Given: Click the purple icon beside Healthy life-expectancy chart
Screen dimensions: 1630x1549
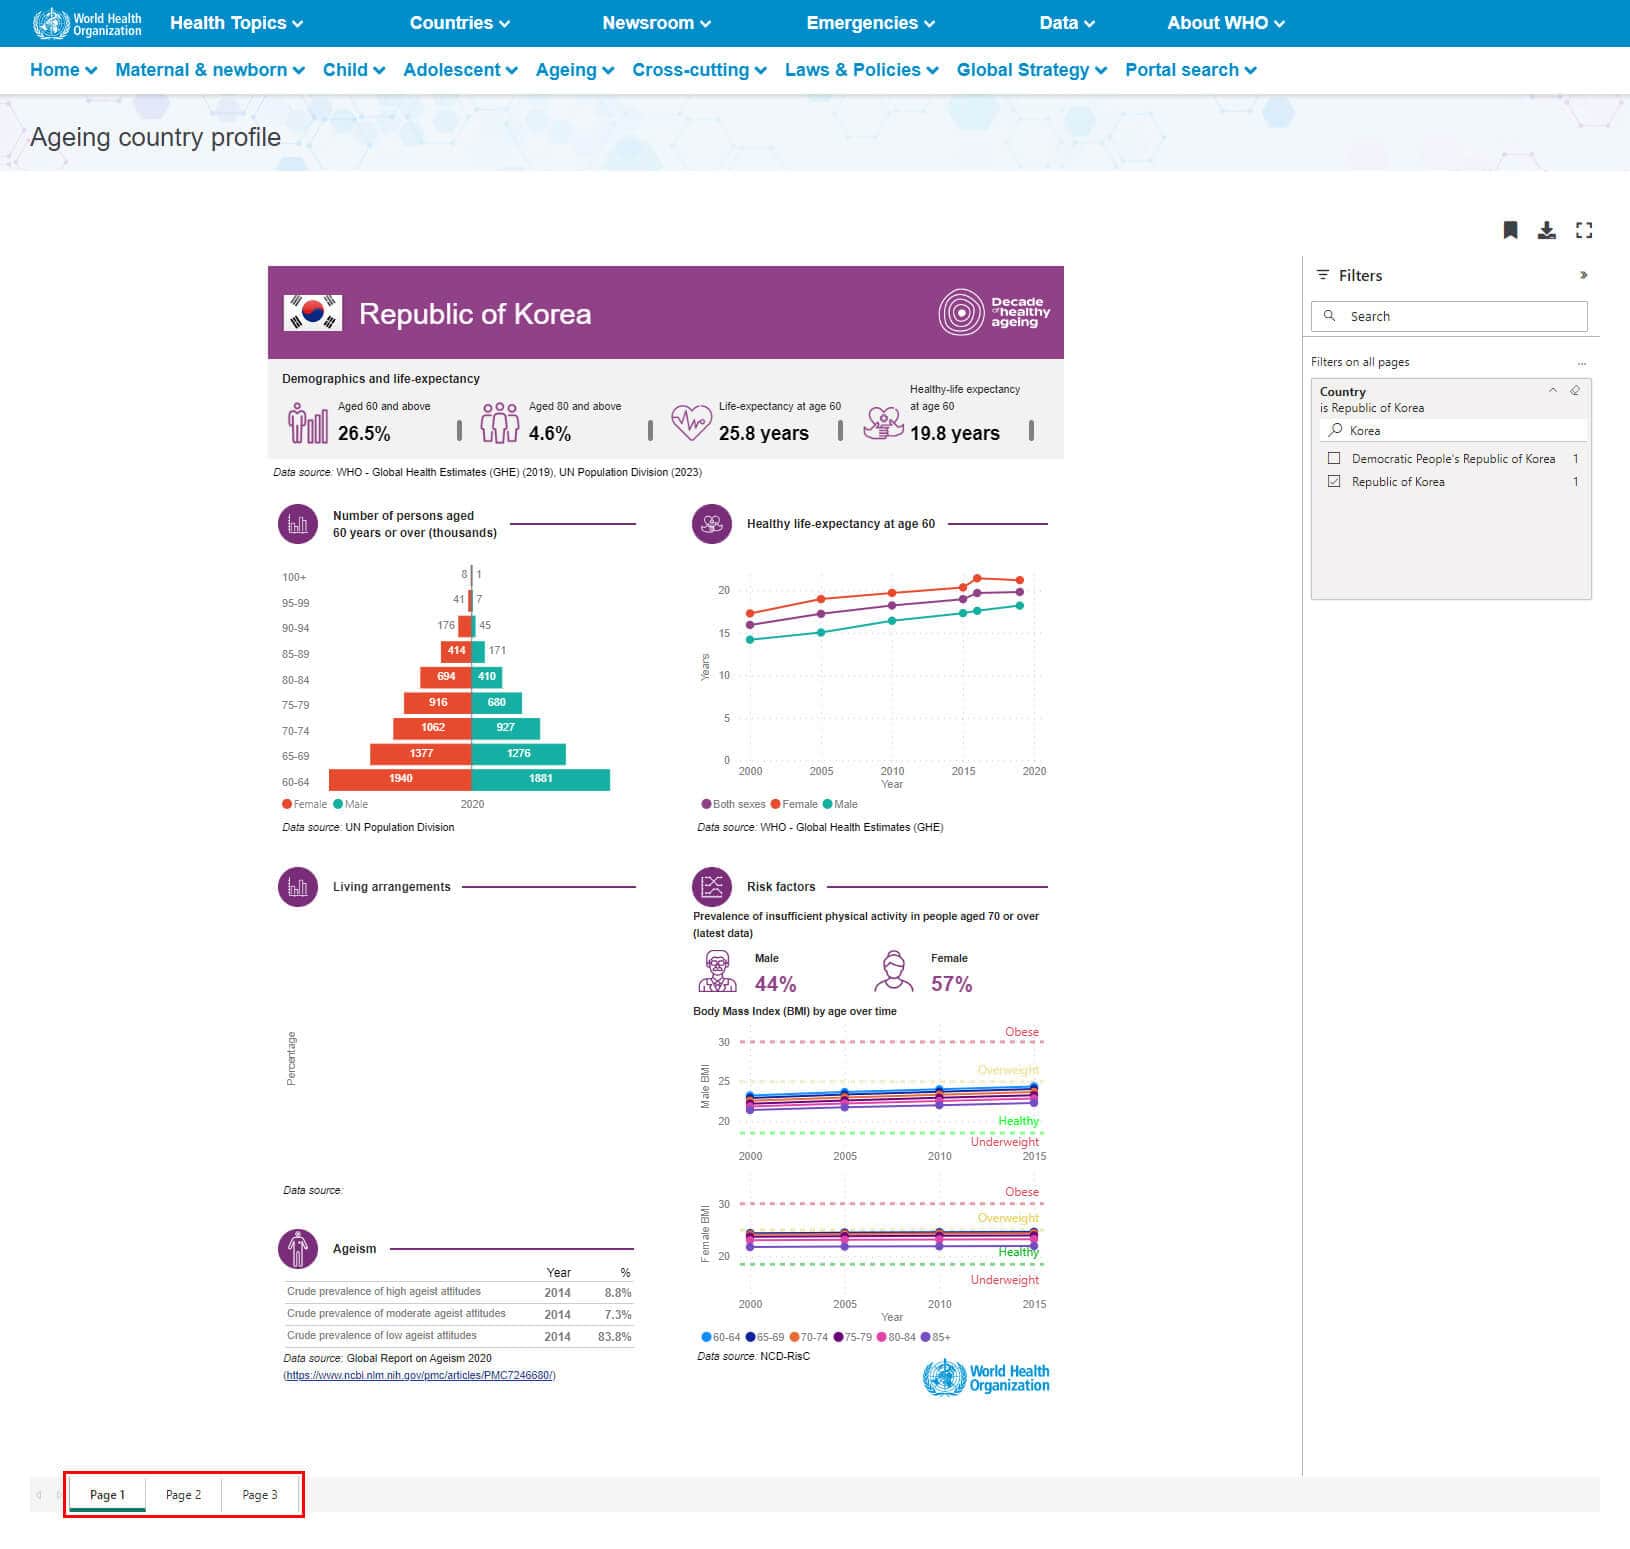Looking at the screenshot, I should [712, 524].
